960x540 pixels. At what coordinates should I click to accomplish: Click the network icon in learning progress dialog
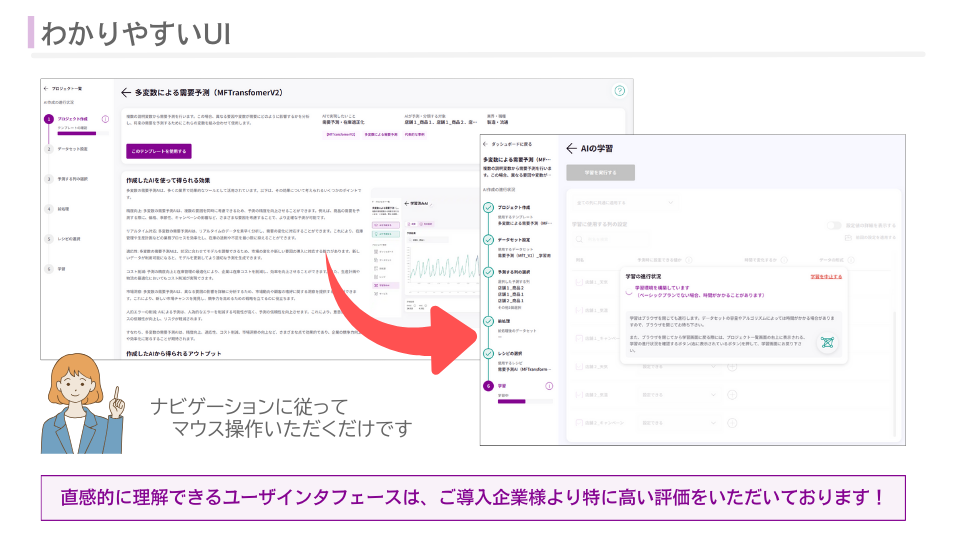point(826,341)
